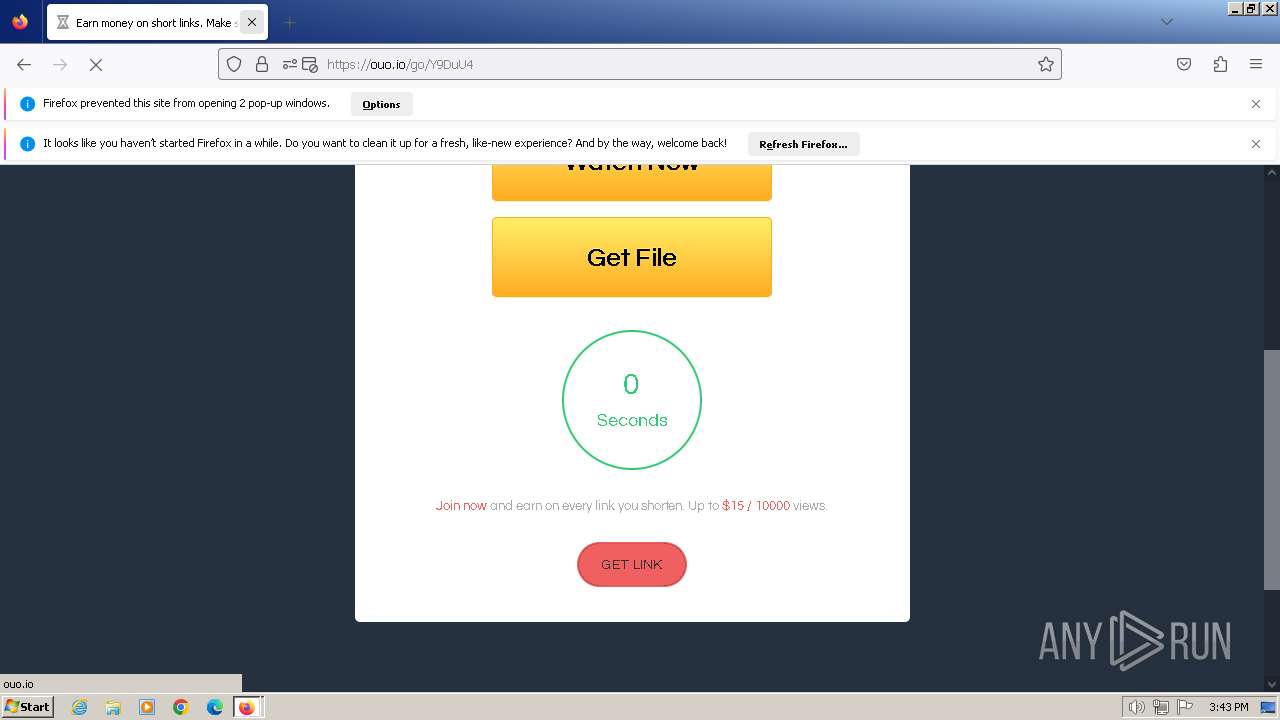Dismiss the pop-up blocked notification
The width and height of the screenshot is (1280, 720).
click(1256, 104)
